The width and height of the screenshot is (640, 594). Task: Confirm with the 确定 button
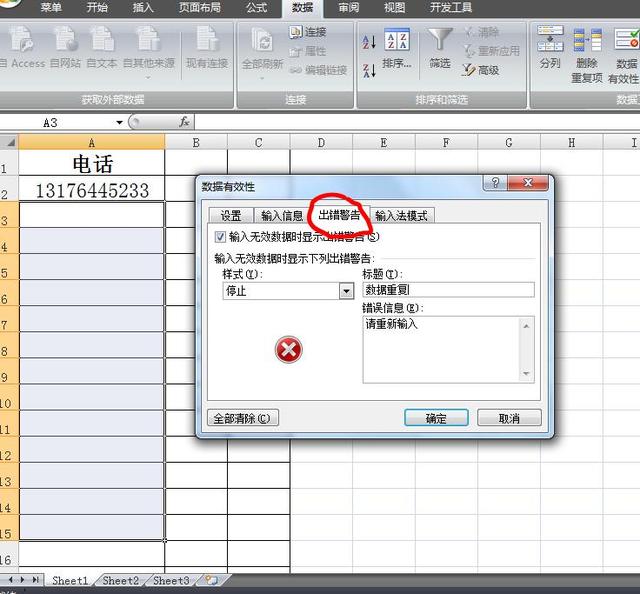point(436,418)
